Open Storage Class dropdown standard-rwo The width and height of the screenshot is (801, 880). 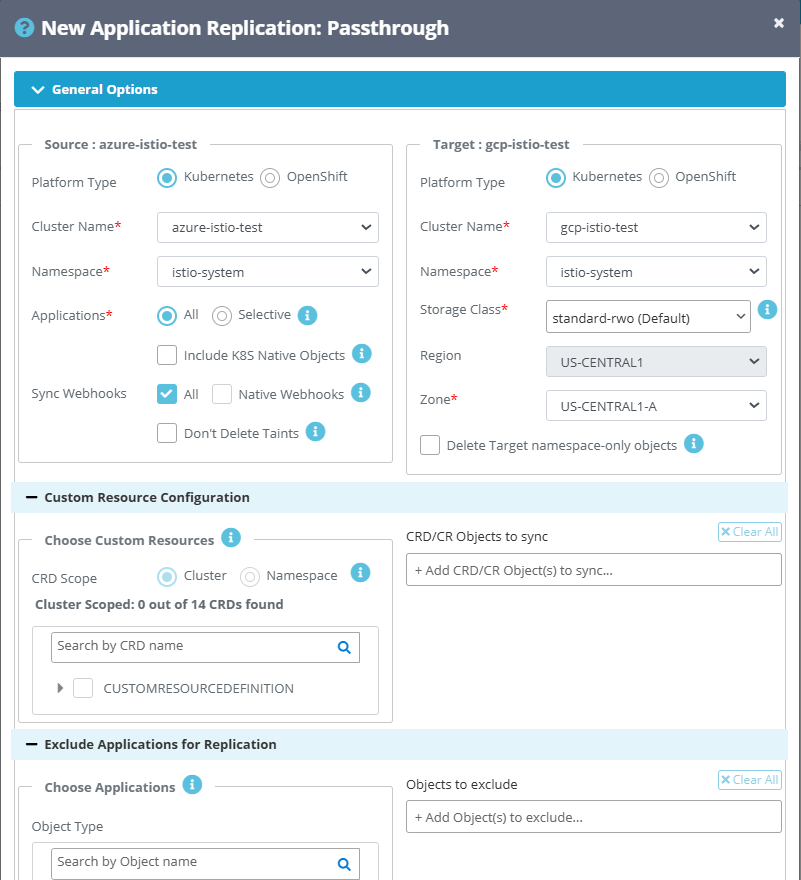[648, 317]
